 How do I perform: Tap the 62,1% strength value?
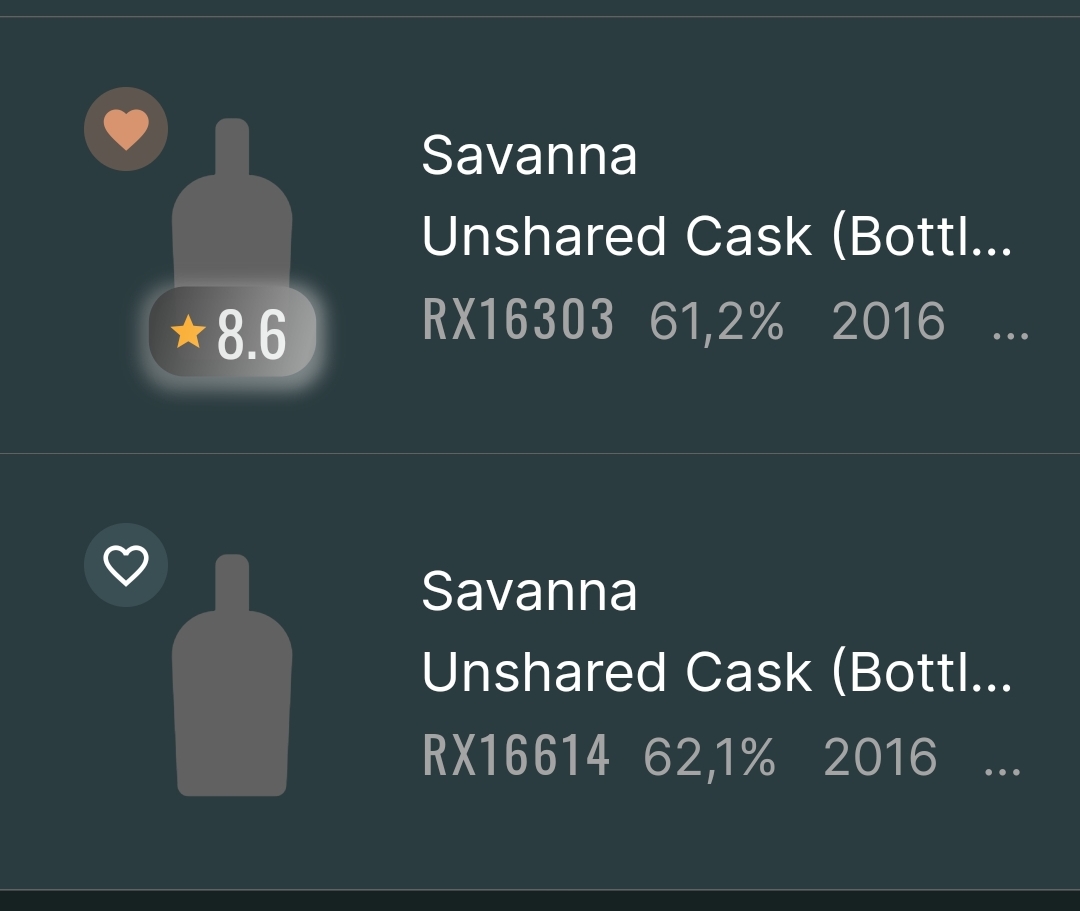(709, 757)
